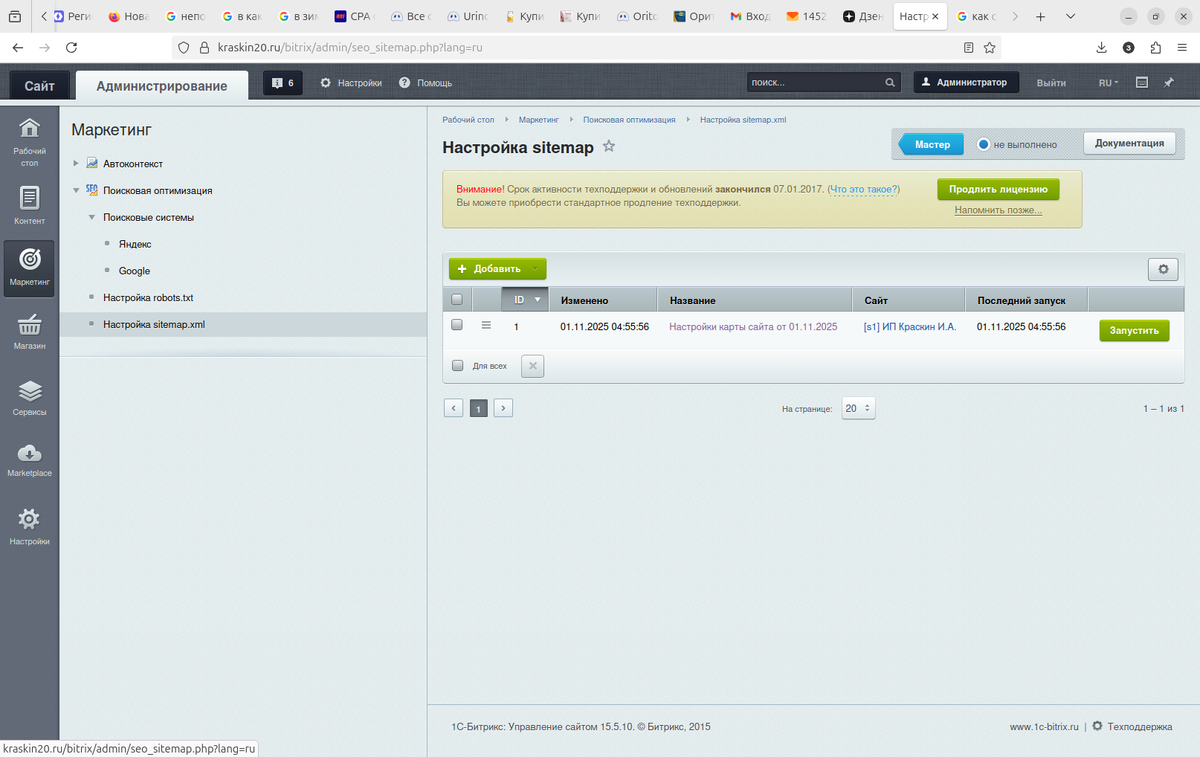This screenshot has height=757, width=1200.
Task: Select the не выполнено radio button
Action: (983, 145)
